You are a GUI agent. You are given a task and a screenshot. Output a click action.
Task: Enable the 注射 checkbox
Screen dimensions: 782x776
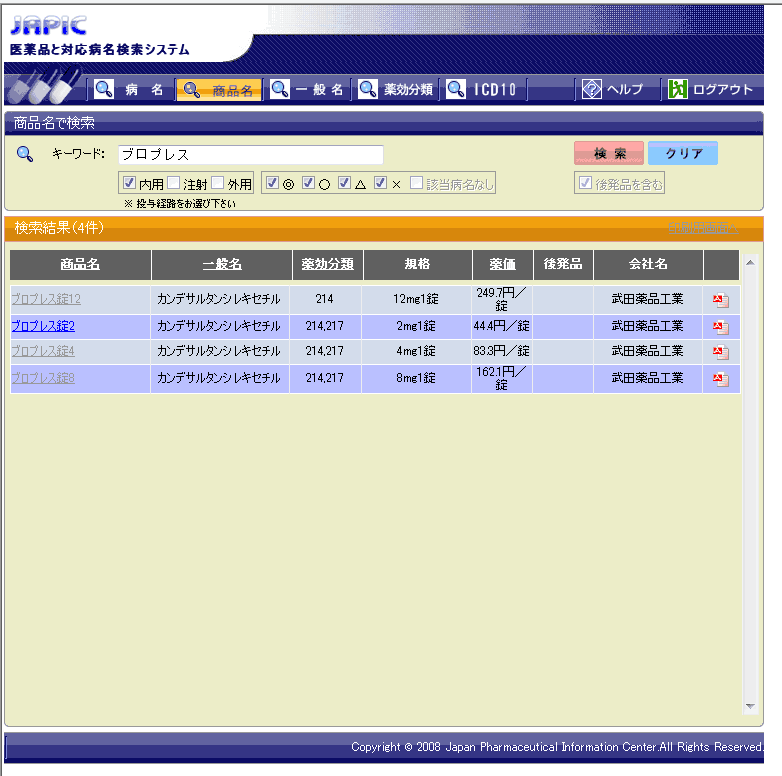click(173, 184)
